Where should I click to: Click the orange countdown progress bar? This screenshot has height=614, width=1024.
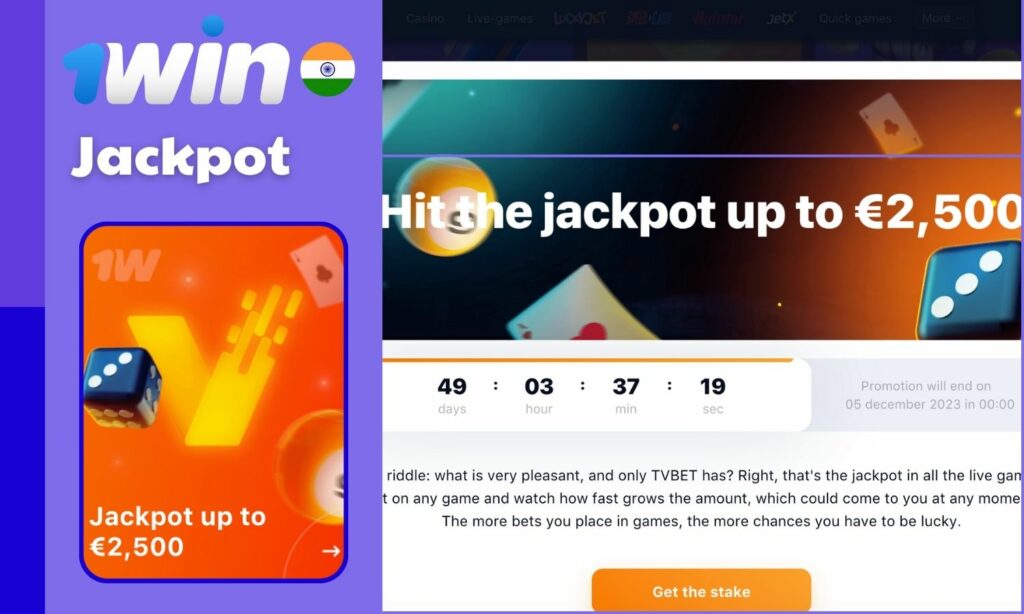588,360
